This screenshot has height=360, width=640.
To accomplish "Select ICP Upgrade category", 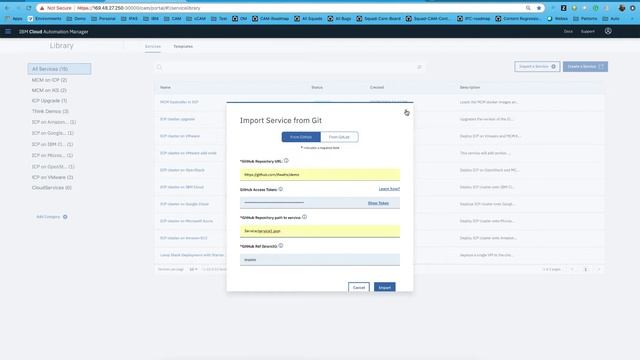I will pos(49,100).
